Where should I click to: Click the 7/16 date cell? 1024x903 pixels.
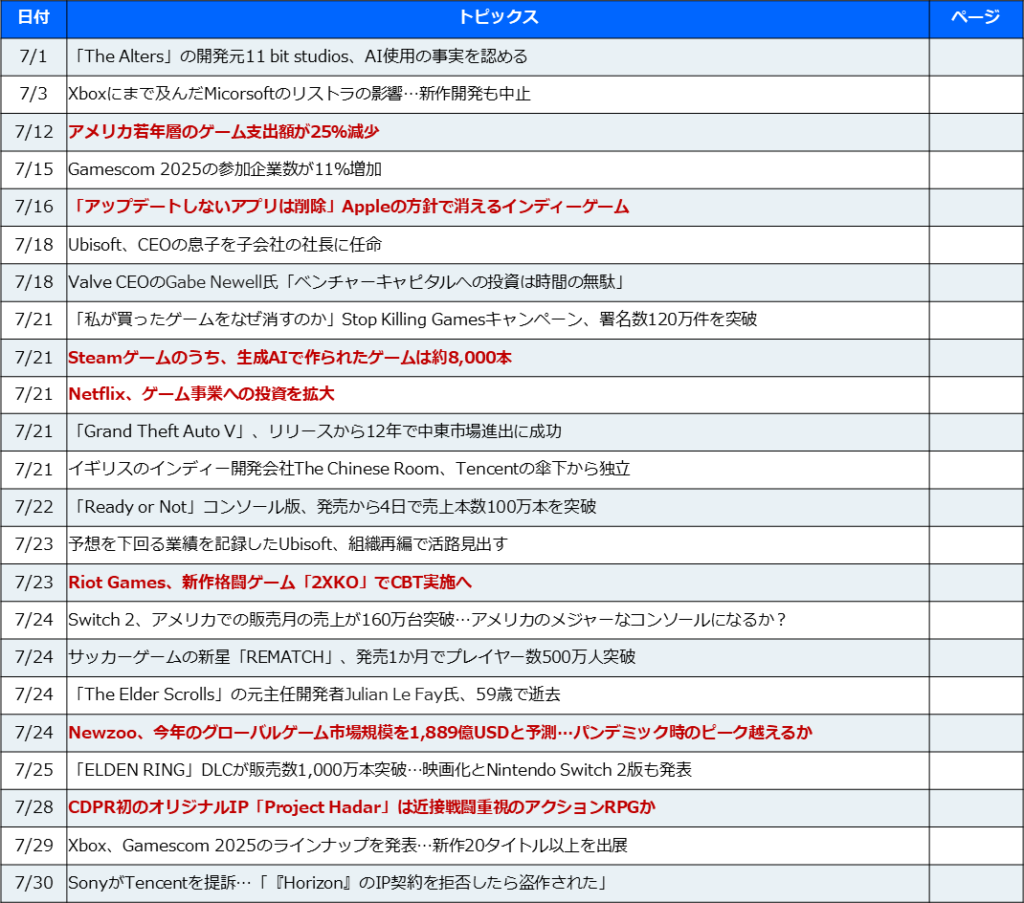tap(33, 207)
